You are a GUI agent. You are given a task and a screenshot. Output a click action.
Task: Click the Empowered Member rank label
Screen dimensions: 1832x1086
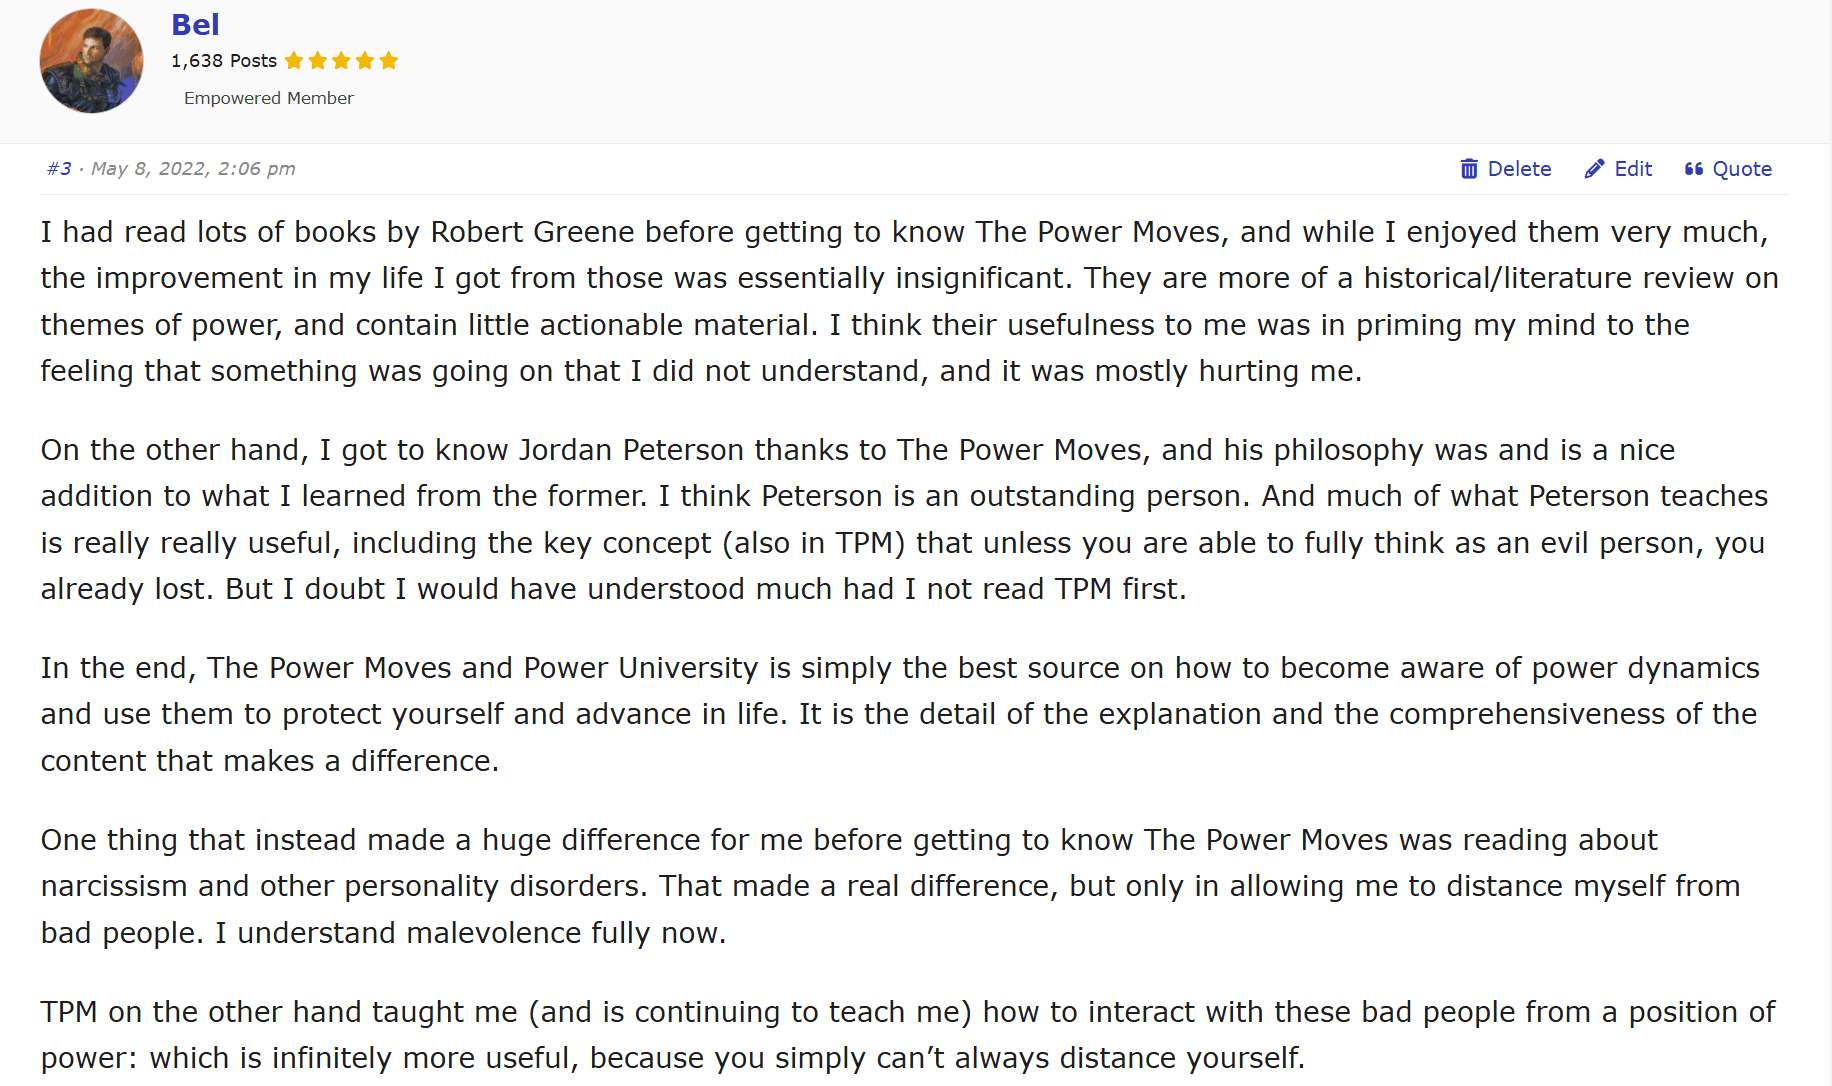(268, 98)
